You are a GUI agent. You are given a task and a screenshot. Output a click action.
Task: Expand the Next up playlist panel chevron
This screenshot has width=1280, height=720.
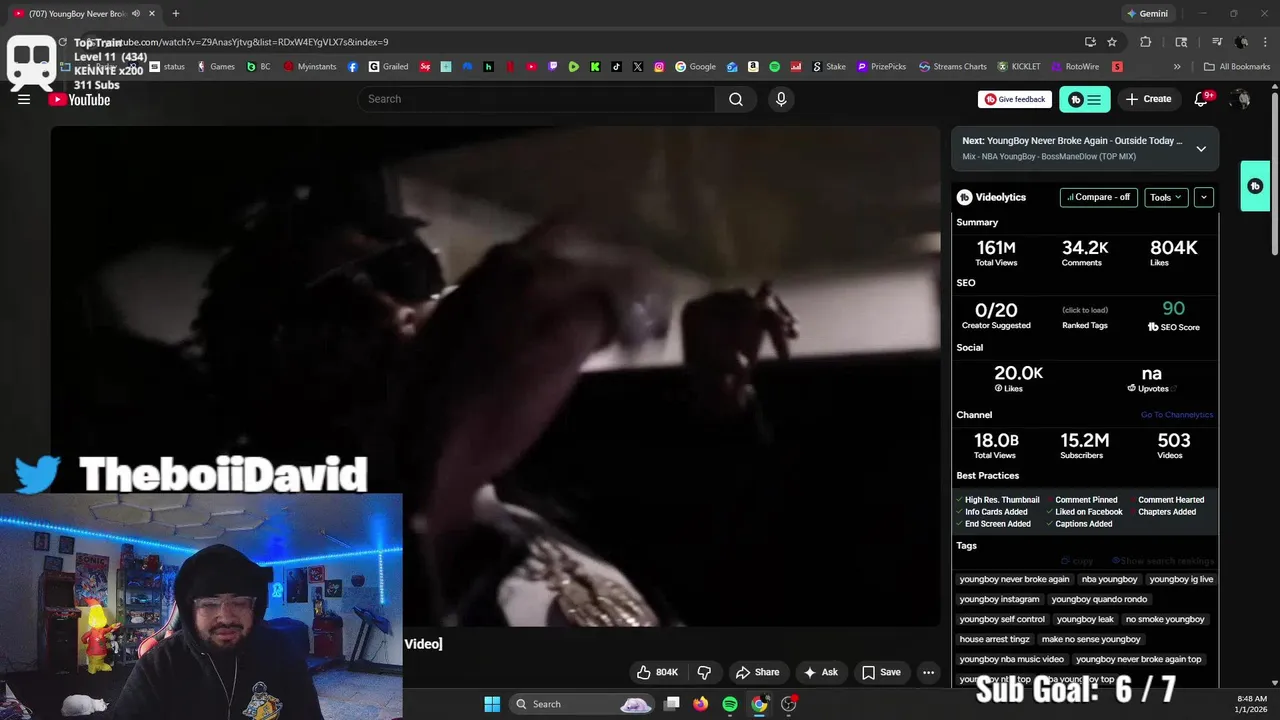click(x=1201, y=149)
